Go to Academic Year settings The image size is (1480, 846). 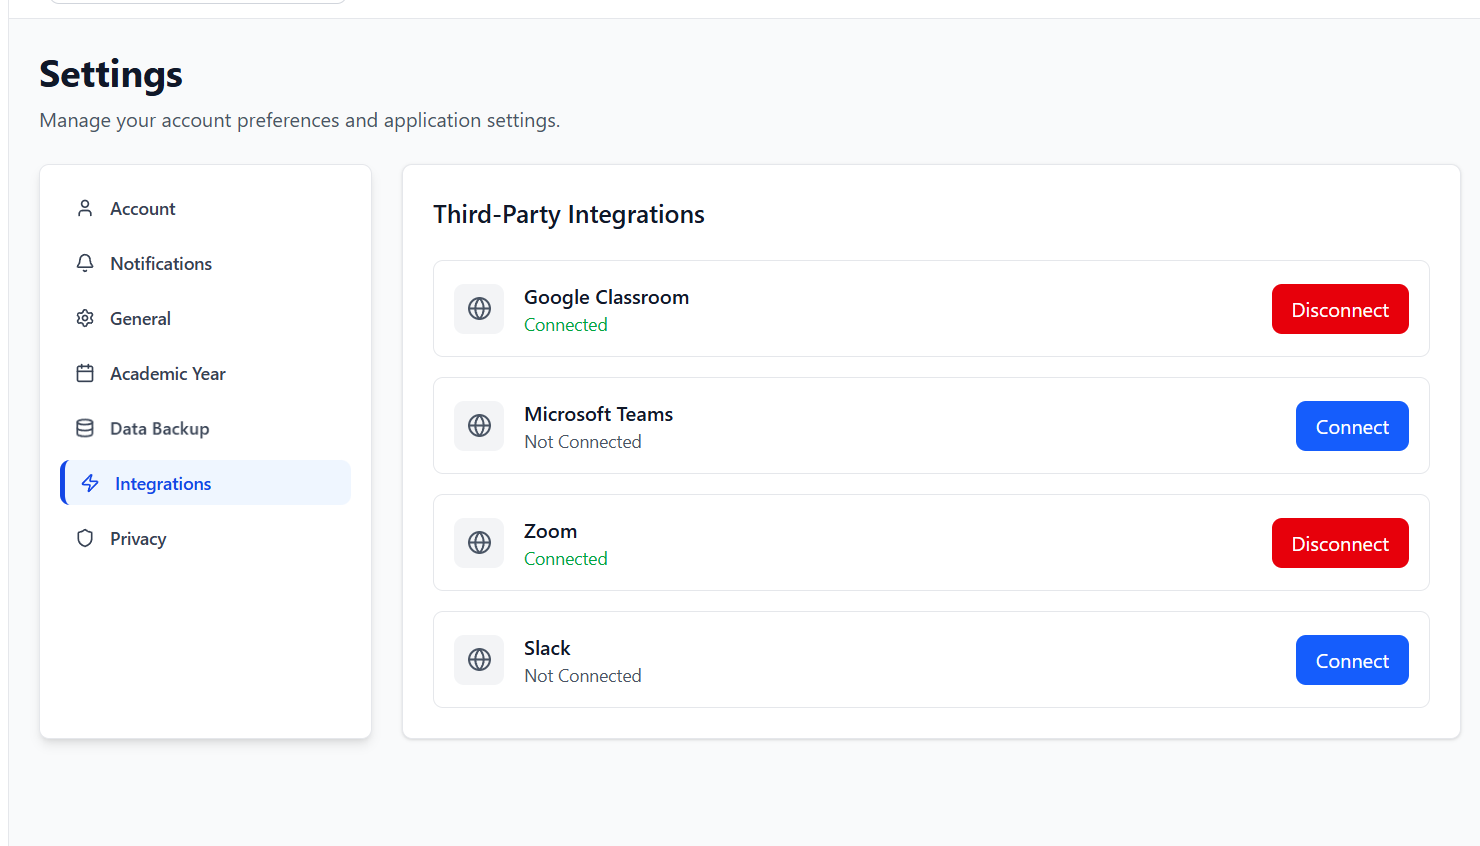tap(168, 373)
